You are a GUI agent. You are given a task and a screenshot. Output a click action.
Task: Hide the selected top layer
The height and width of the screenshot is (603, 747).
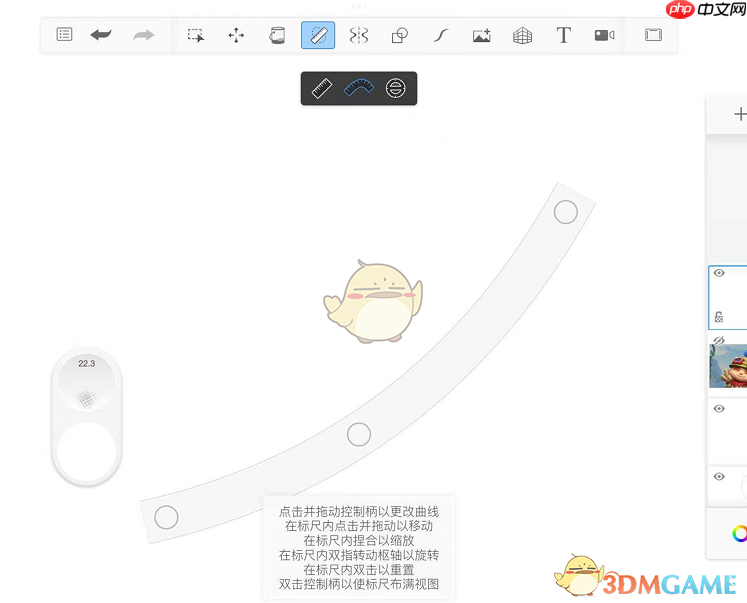pos(719,273)
